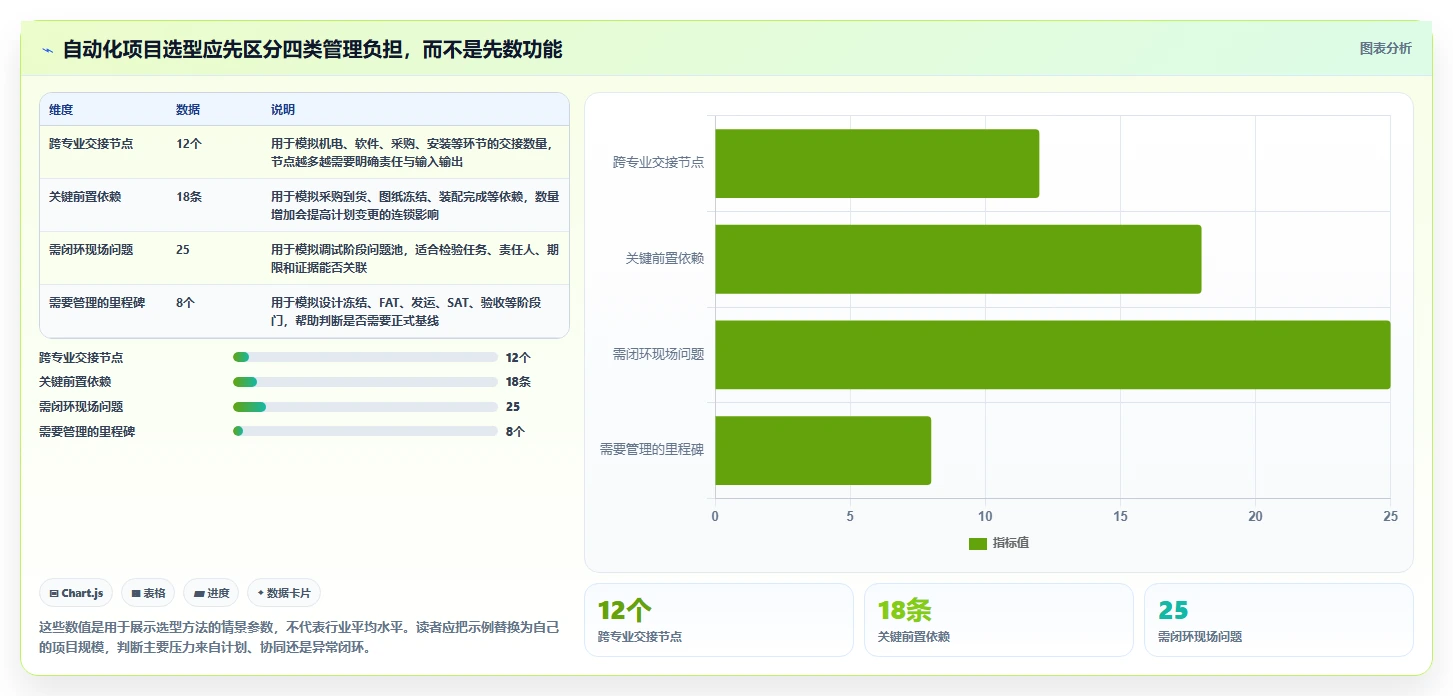Screen dimensions: 1453x696
Task: Click the description starting 用于模拟调试阶段问题池
Action: [413, 258]
